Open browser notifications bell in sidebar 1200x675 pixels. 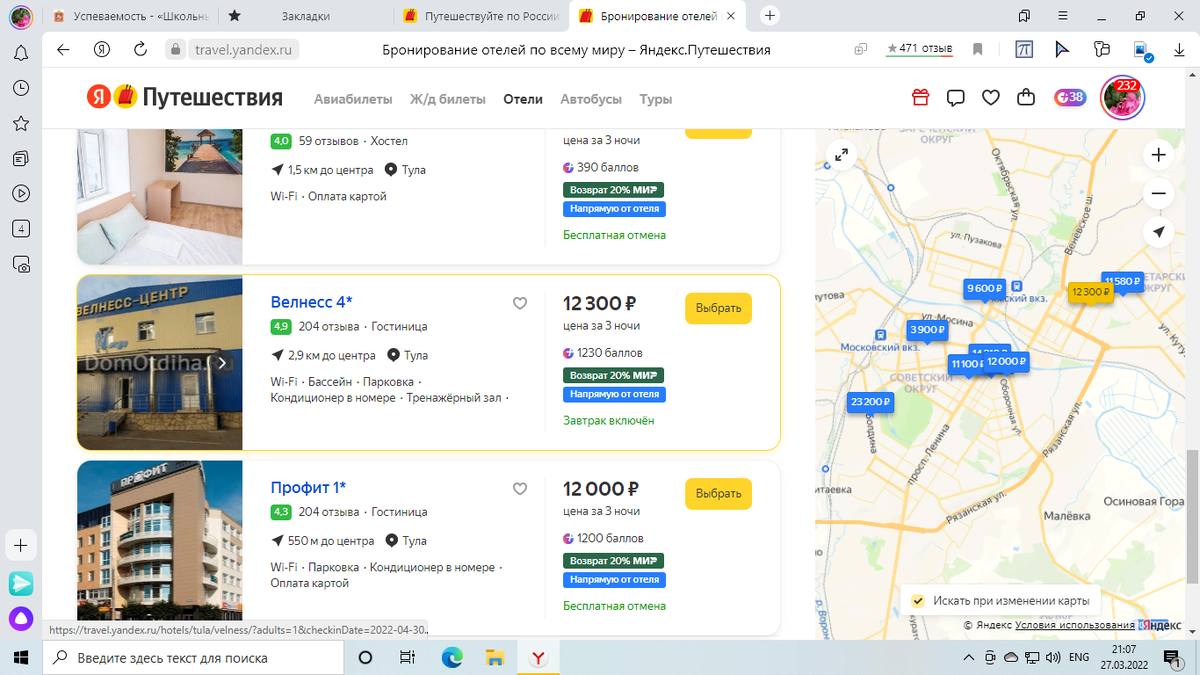tap(21, 53)
